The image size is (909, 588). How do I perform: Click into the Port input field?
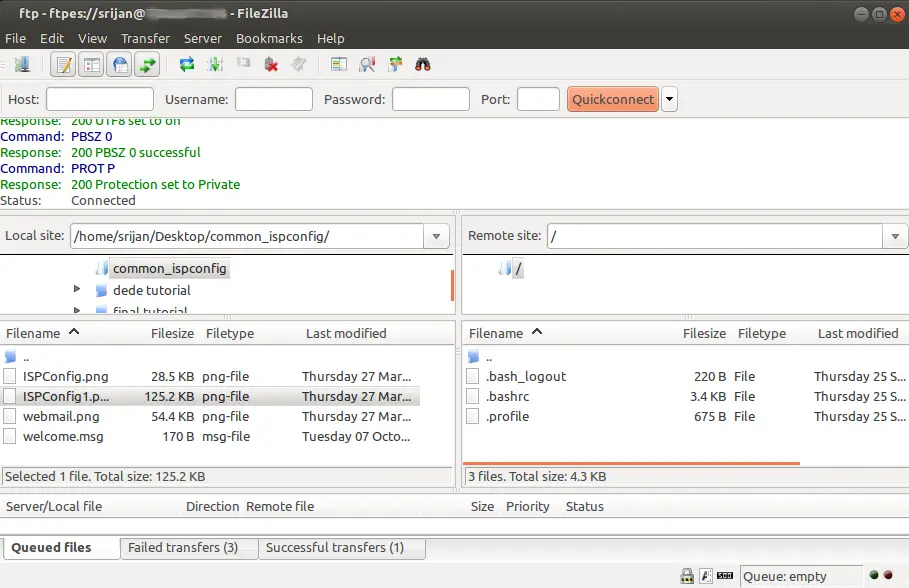pyautogui.click(x=538, y=99)
